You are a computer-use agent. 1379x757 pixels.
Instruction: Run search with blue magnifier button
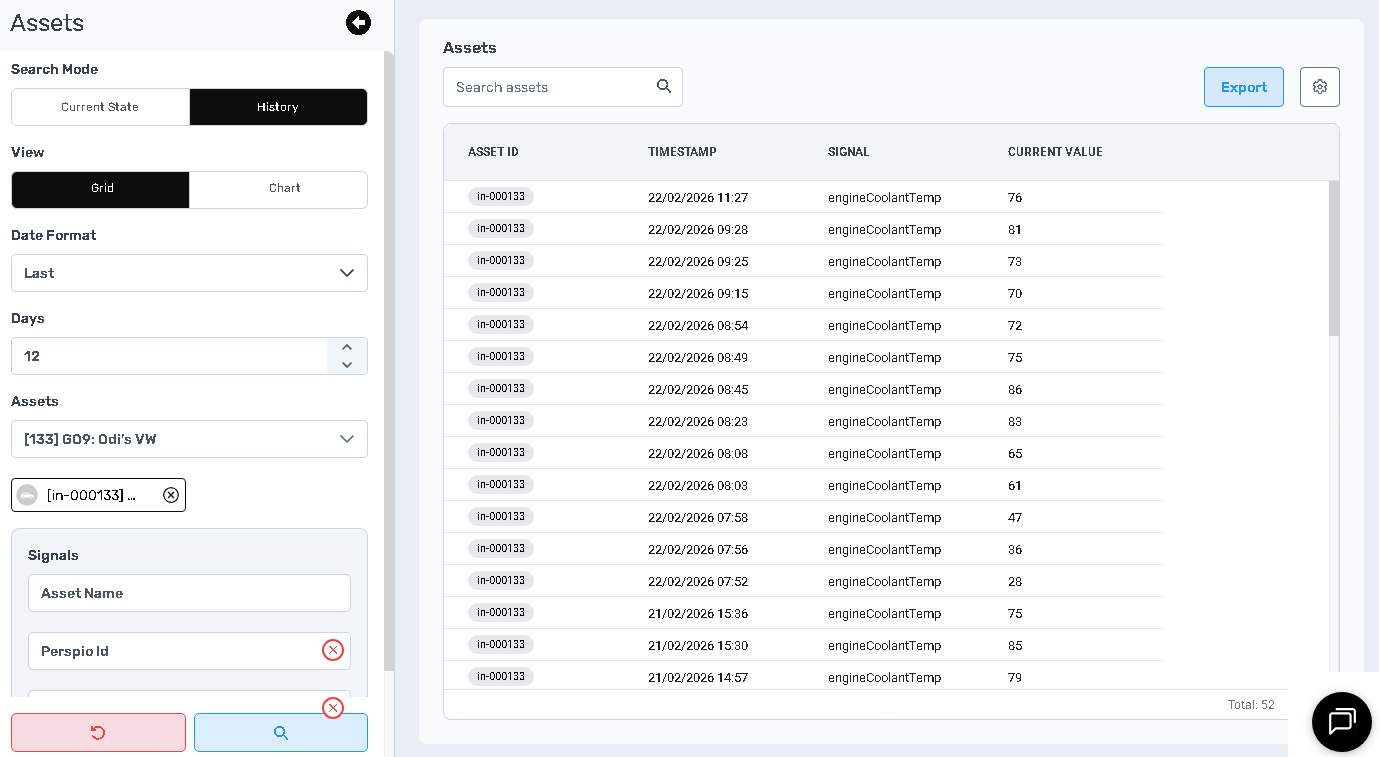click(281, 733)
